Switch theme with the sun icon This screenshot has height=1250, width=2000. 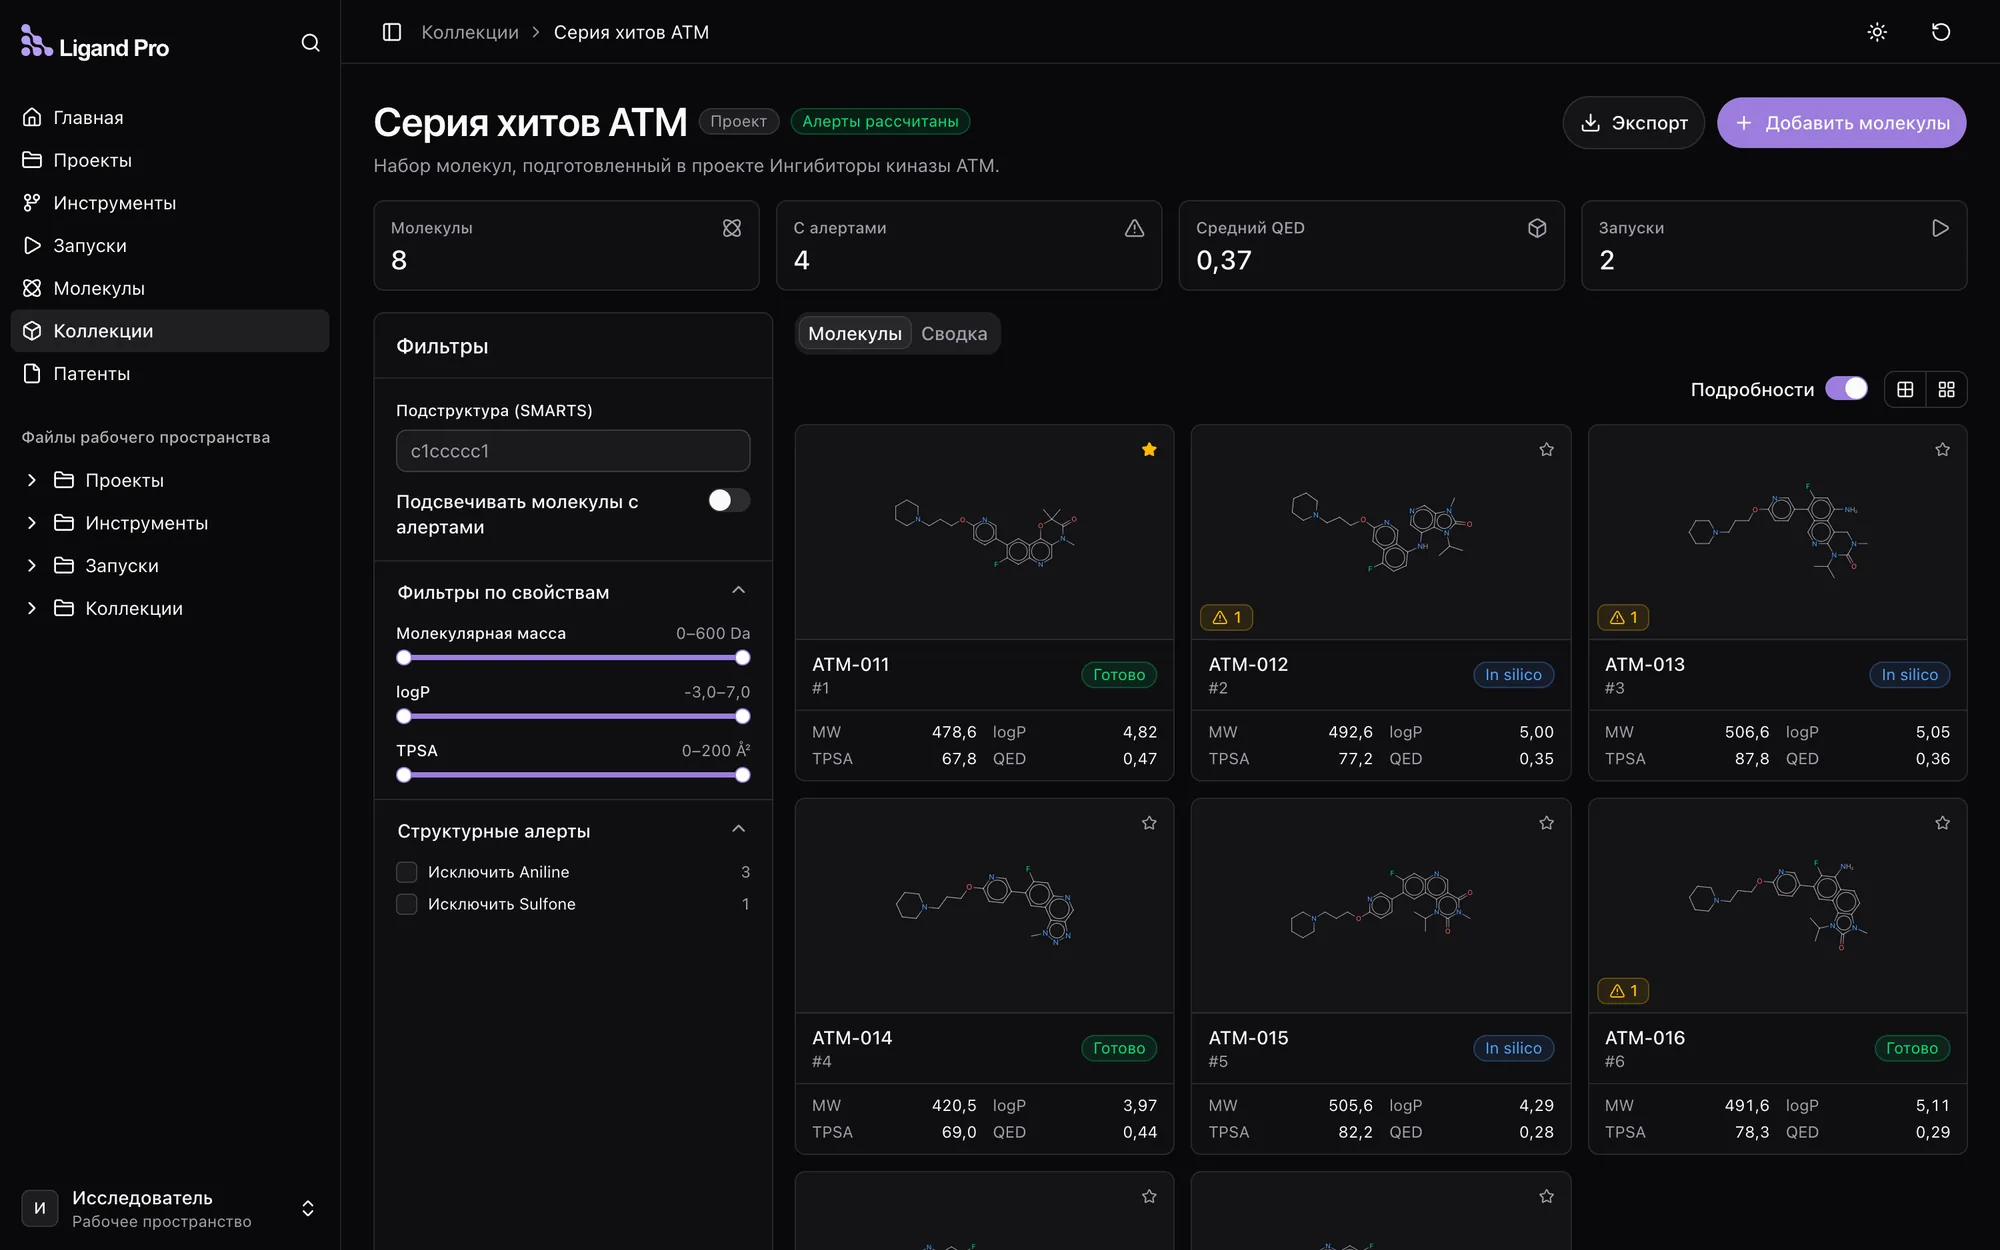(x=1877, y=32)
